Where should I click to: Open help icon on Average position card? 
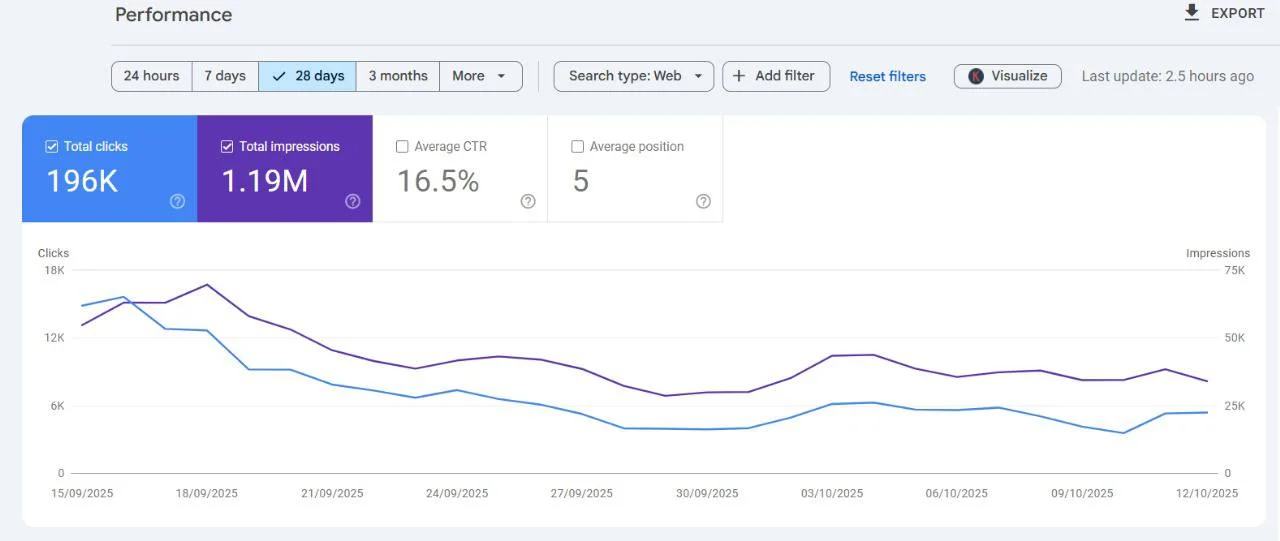pyautogui.click(x=703, y=201)
